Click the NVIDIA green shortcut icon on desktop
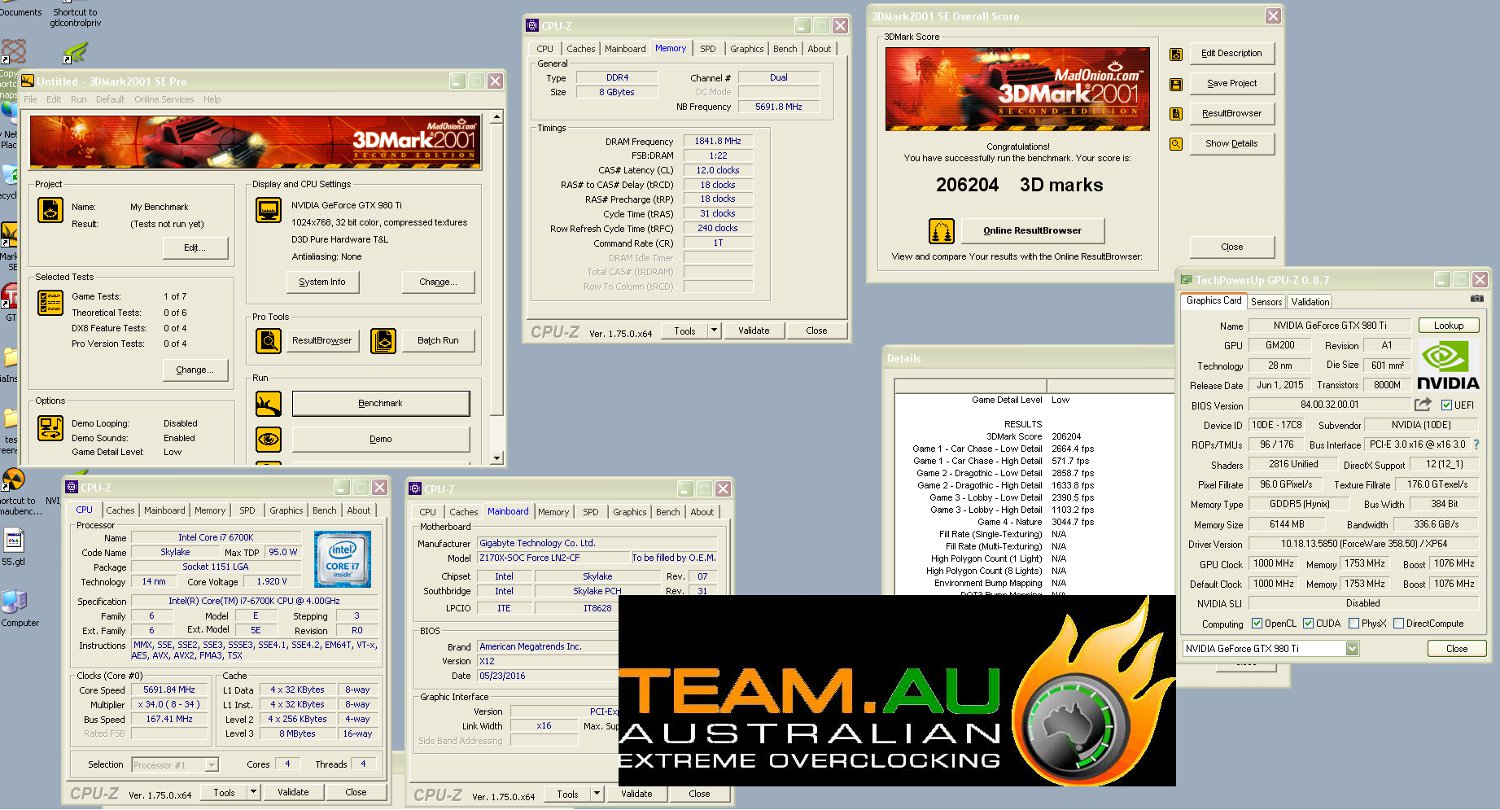The width and height of the screenshot is (1500, 810). click(75, 52)
